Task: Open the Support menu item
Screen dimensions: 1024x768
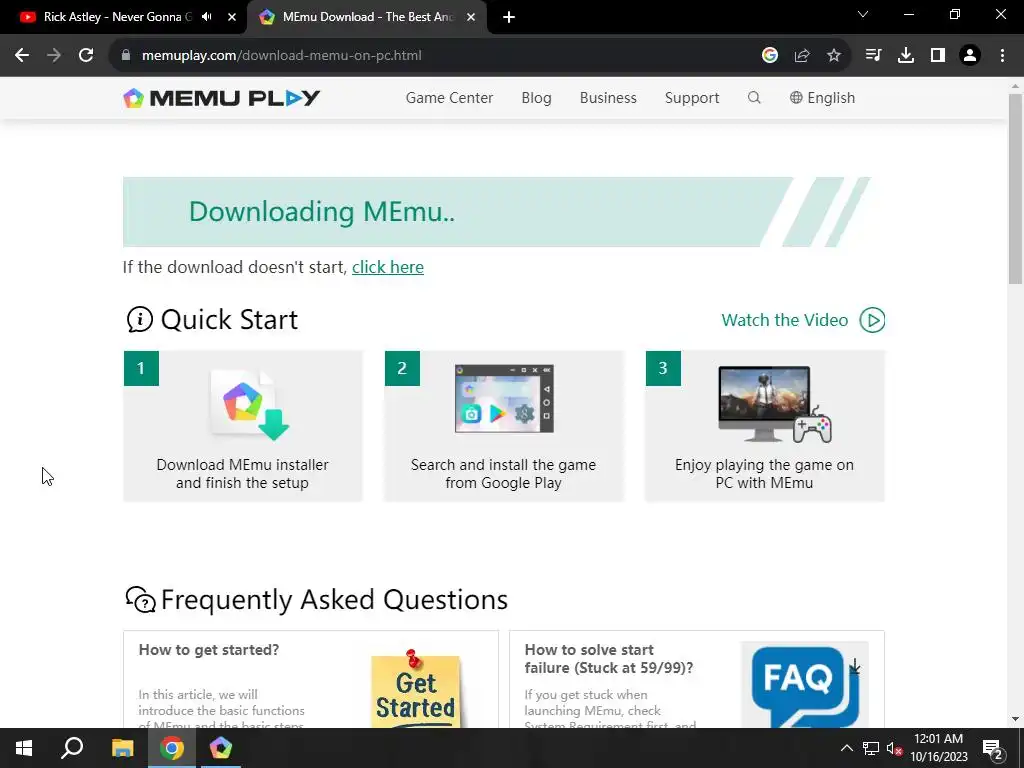Action: coord(692,98)
